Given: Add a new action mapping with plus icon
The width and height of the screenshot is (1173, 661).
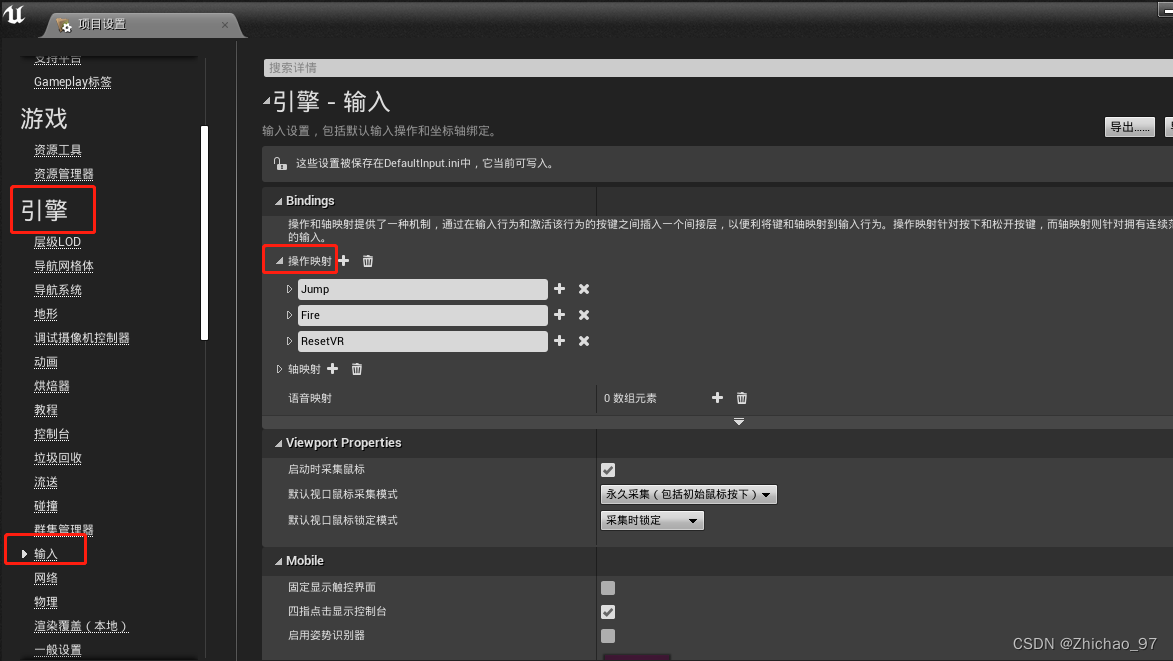Looking at the screenshot, I should coord(344,261).
